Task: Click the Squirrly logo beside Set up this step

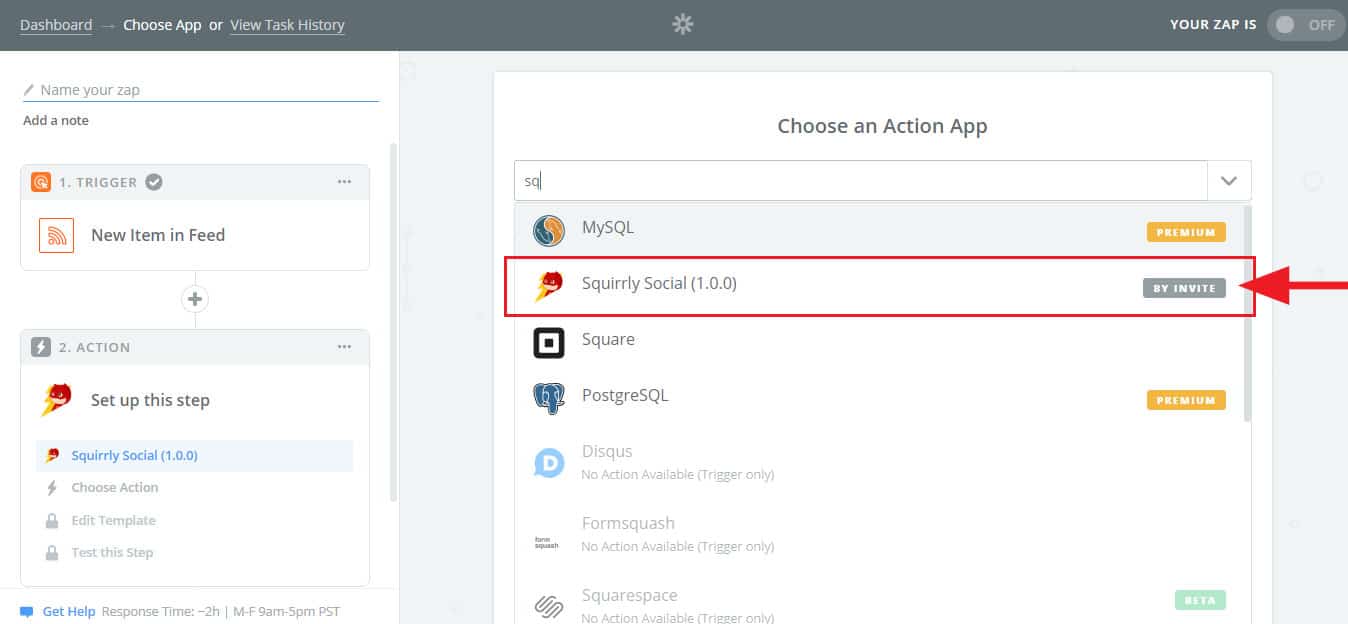Action: (x=57, y=400)
